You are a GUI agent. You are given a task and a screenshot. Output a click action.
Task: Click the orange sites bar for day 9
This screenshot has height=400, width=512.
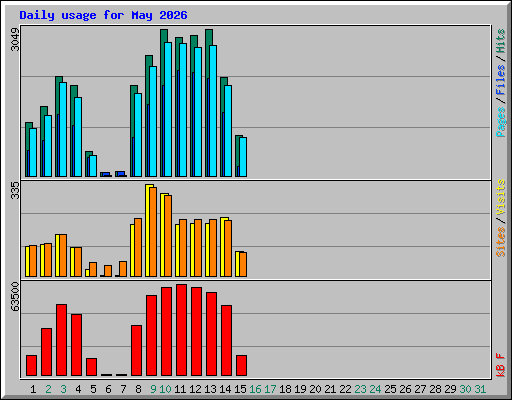(x=153, y=232)
